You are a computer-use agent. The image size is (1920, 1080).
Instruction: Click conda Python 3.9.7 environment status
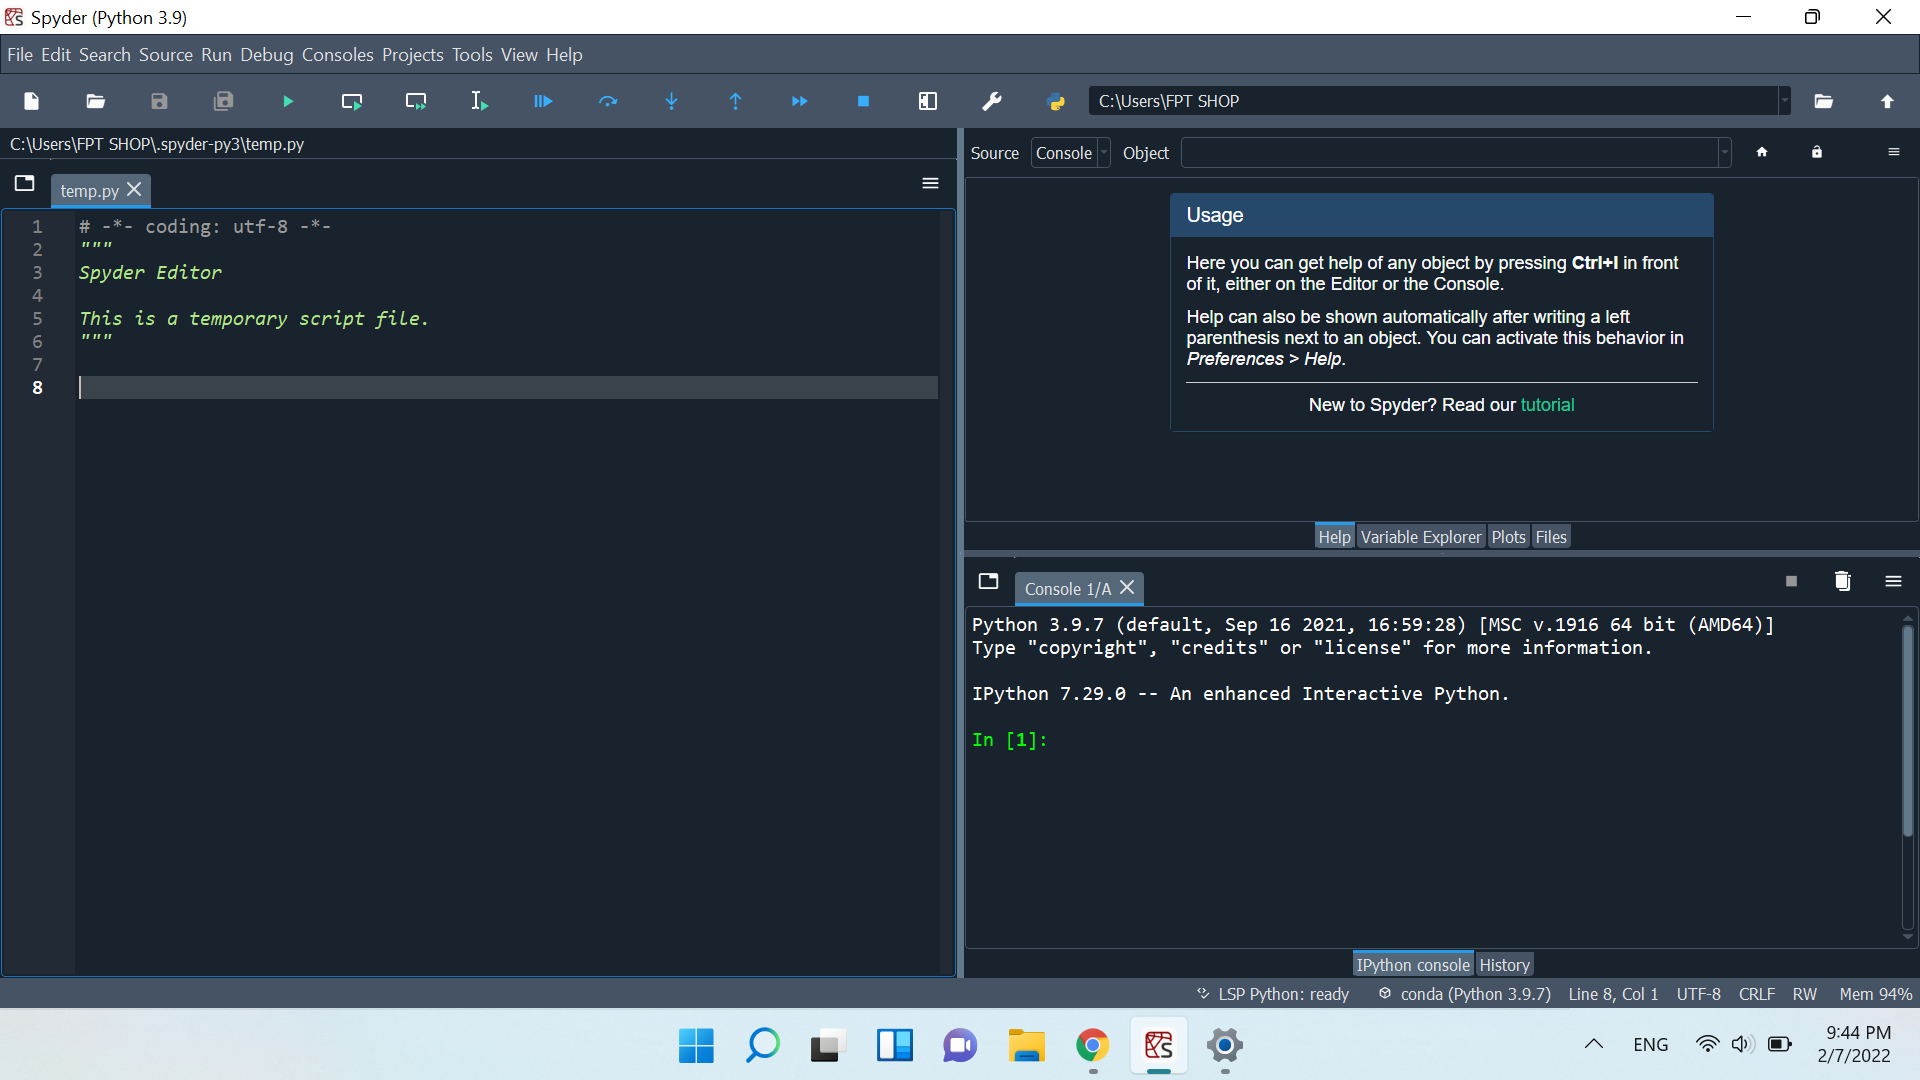pos(1464,994)
